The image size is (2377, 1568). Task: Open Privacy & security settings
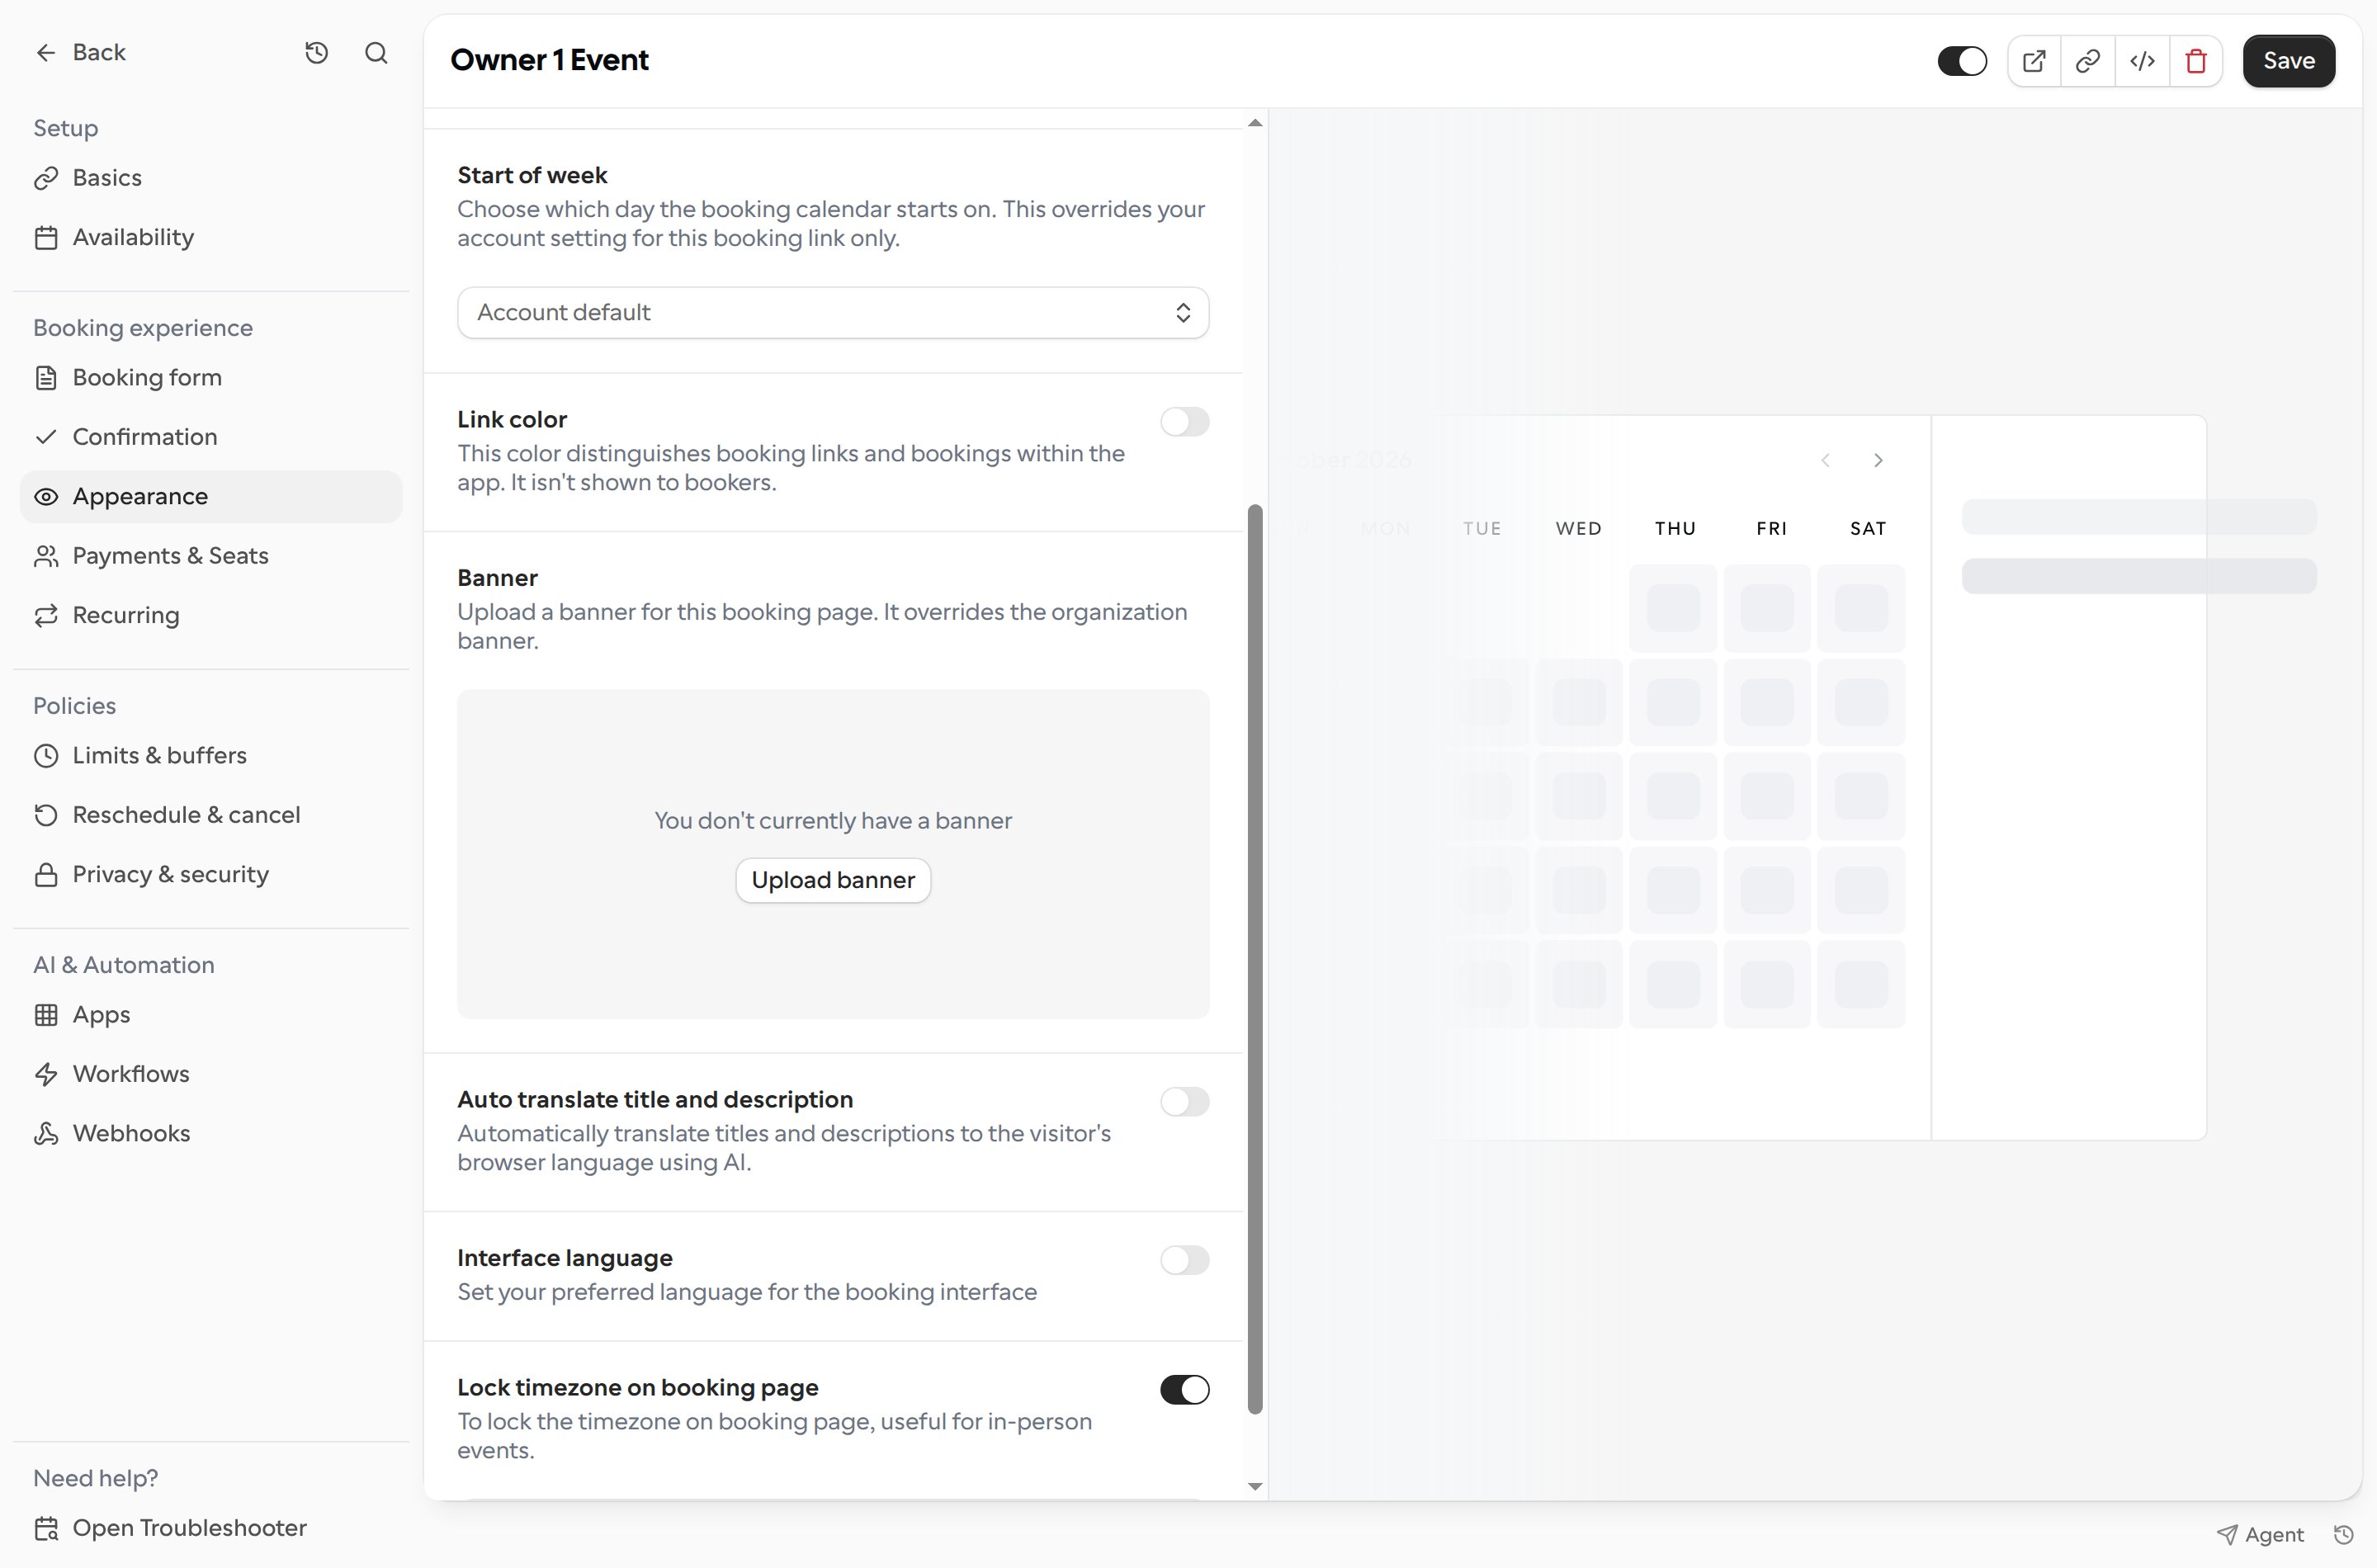click(x=211, y=875)
